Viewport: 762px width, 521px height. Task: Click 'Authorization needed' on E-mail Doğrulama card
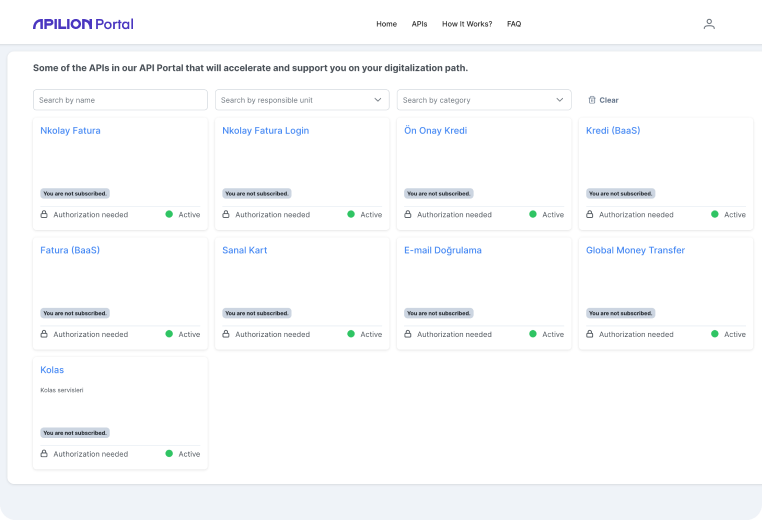coord(454,334)
